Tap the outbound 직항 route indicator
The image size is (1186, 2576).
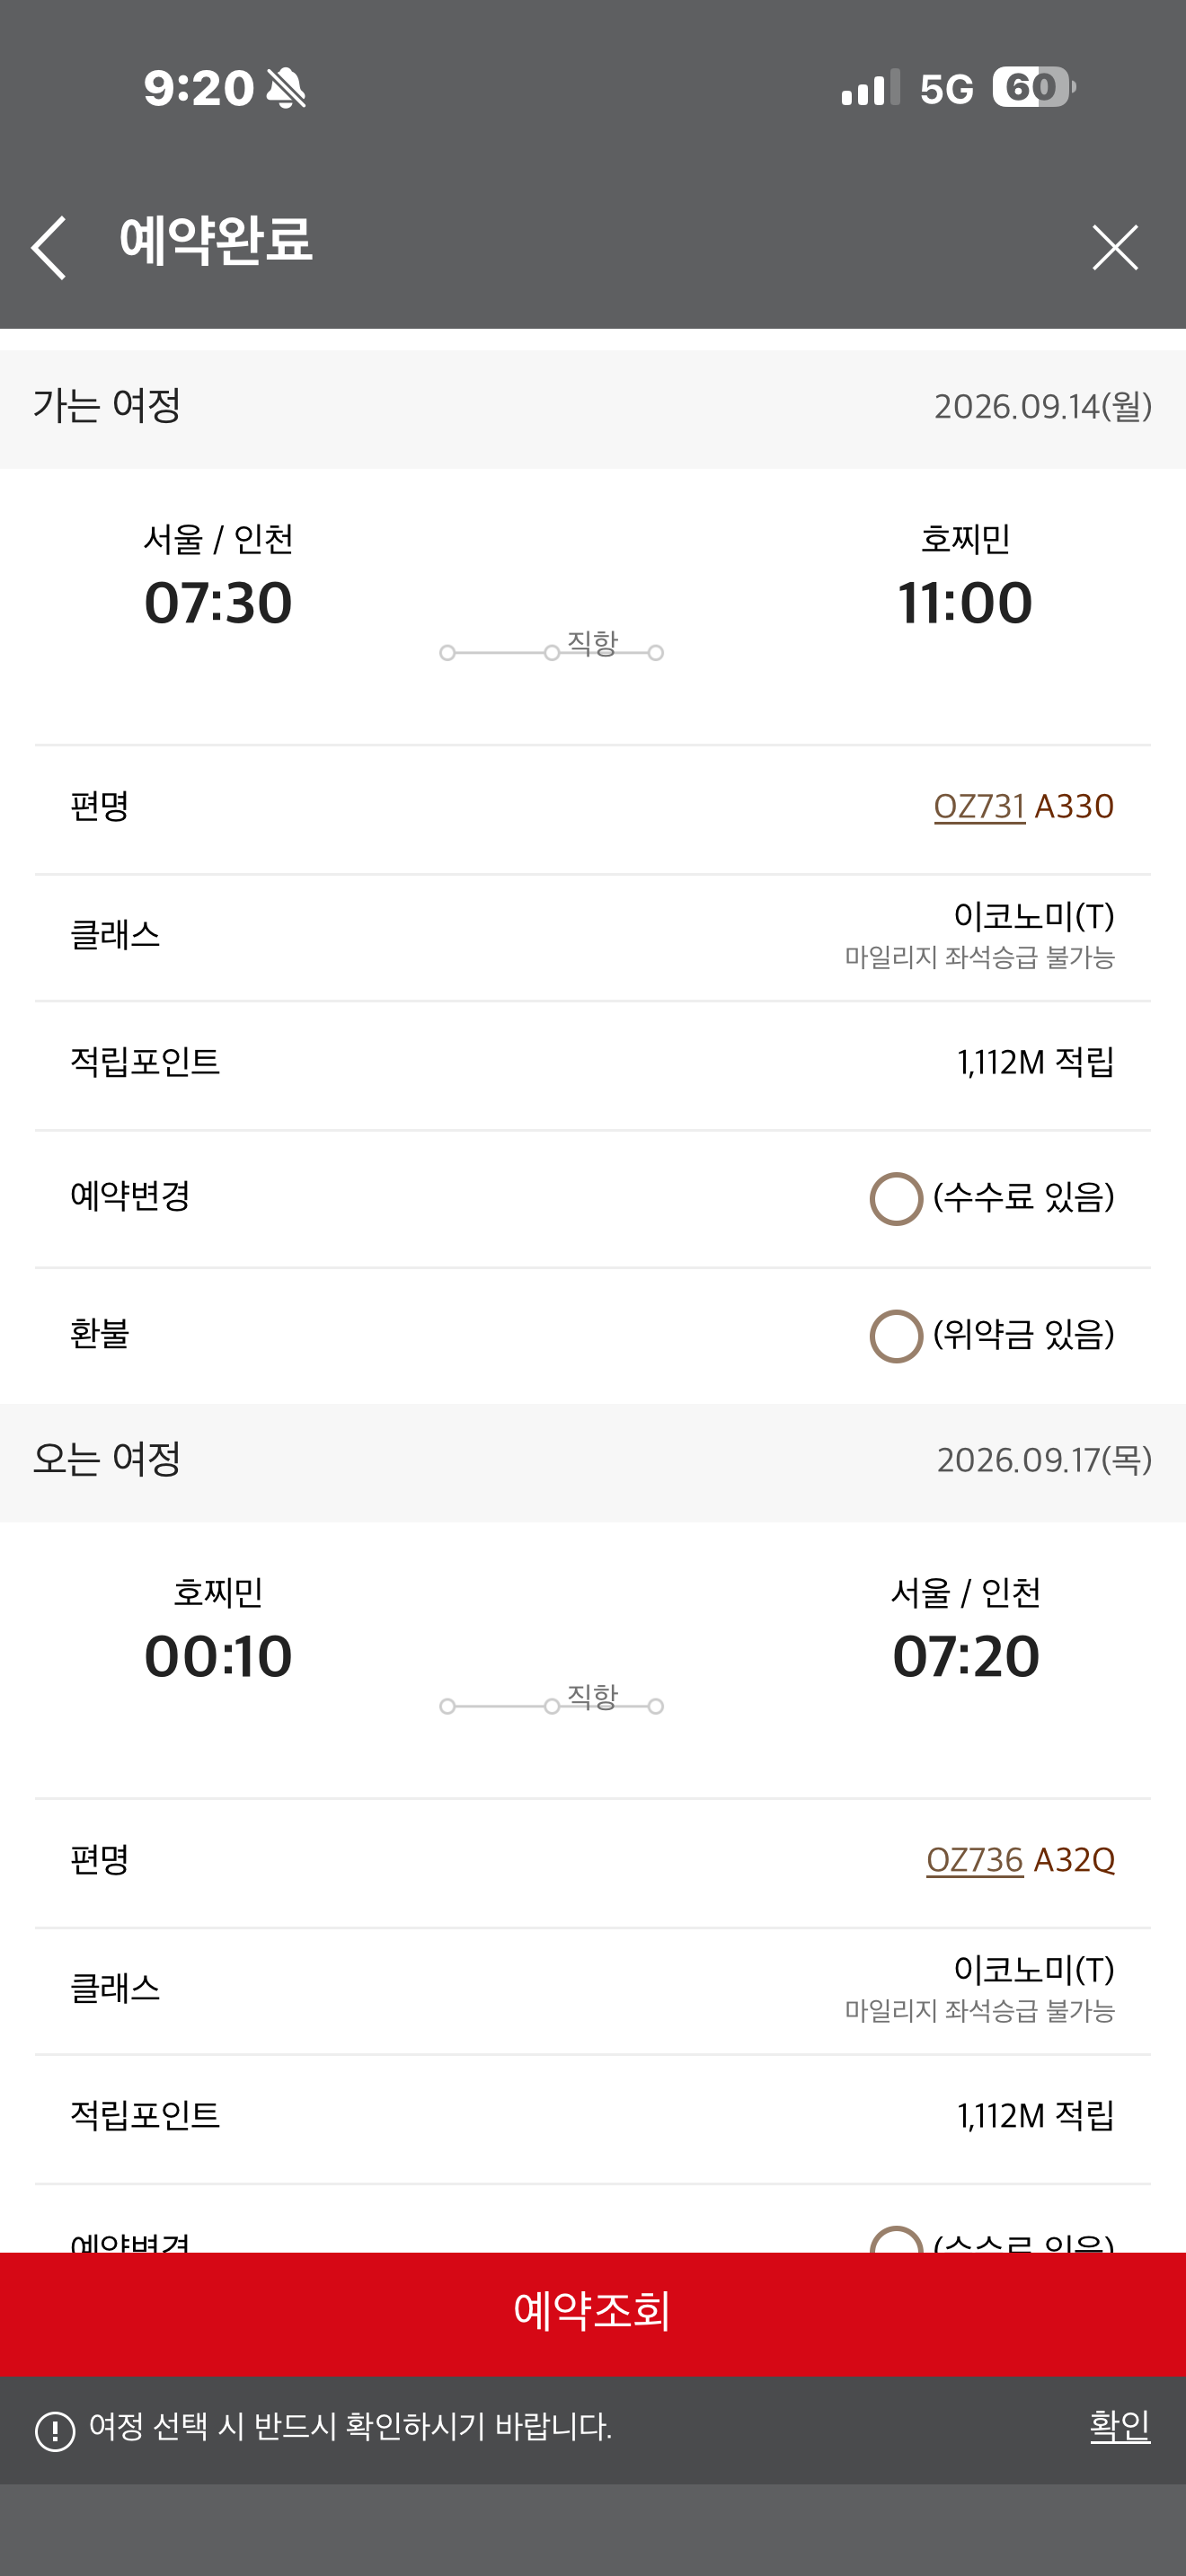(552, 647)
